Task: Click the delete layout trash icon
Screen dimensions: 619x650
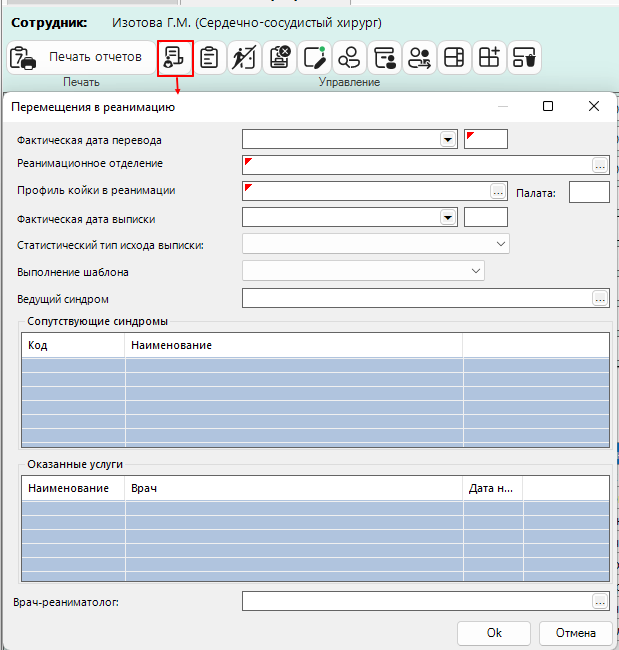Action: [x=524, y=58]
